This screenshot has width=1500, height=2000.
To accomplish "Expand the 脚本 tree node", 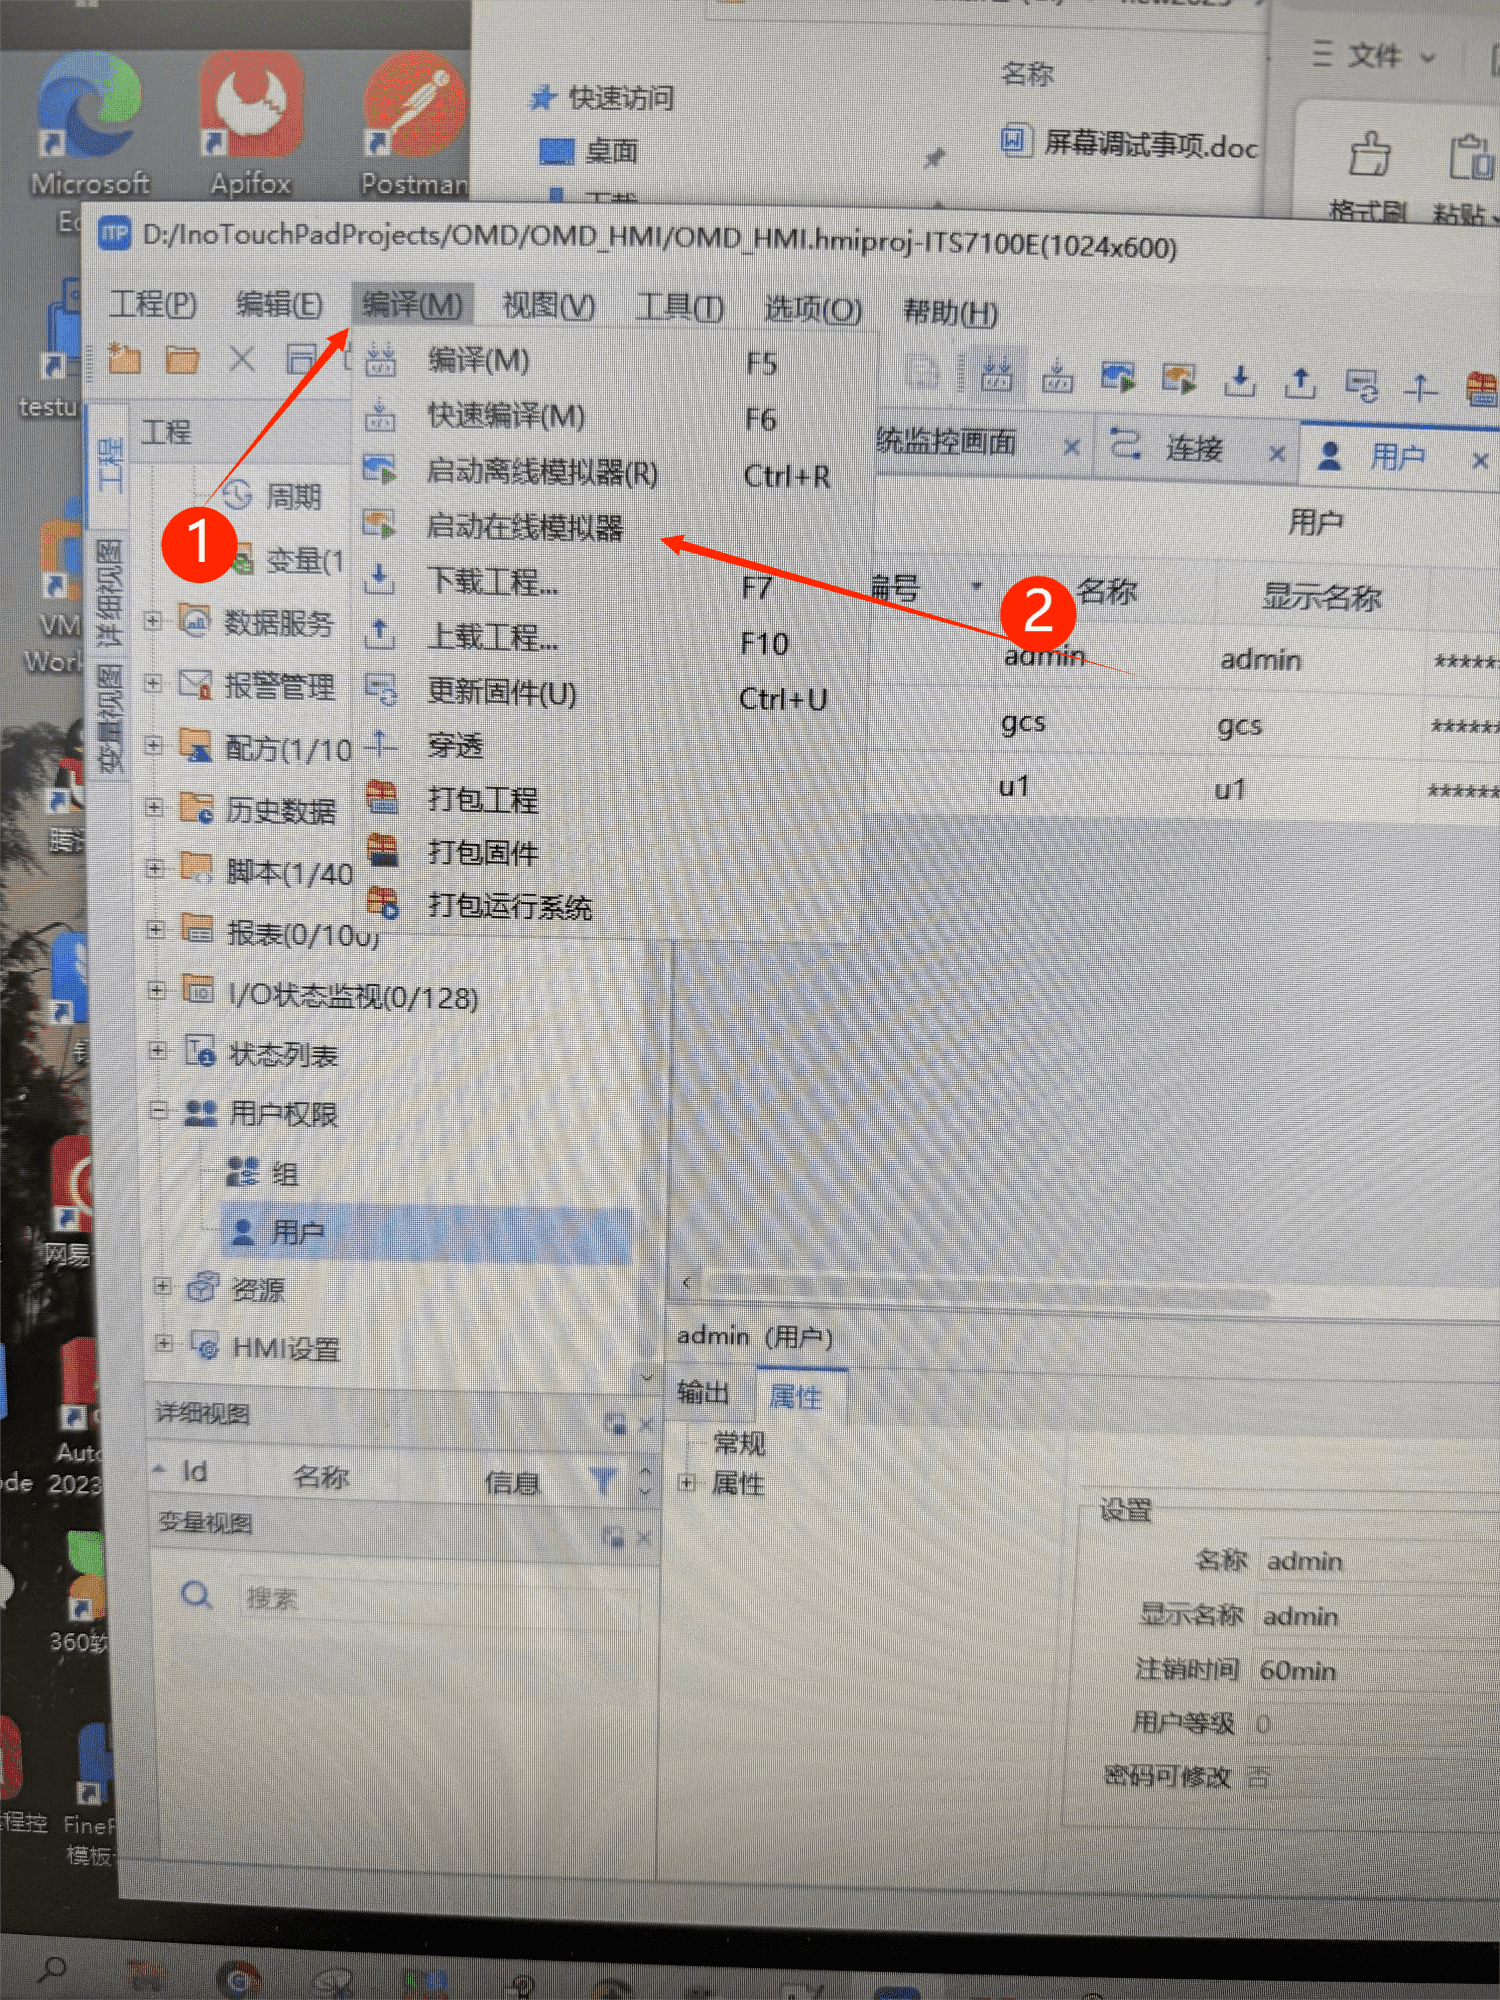I will click(155, 868).
